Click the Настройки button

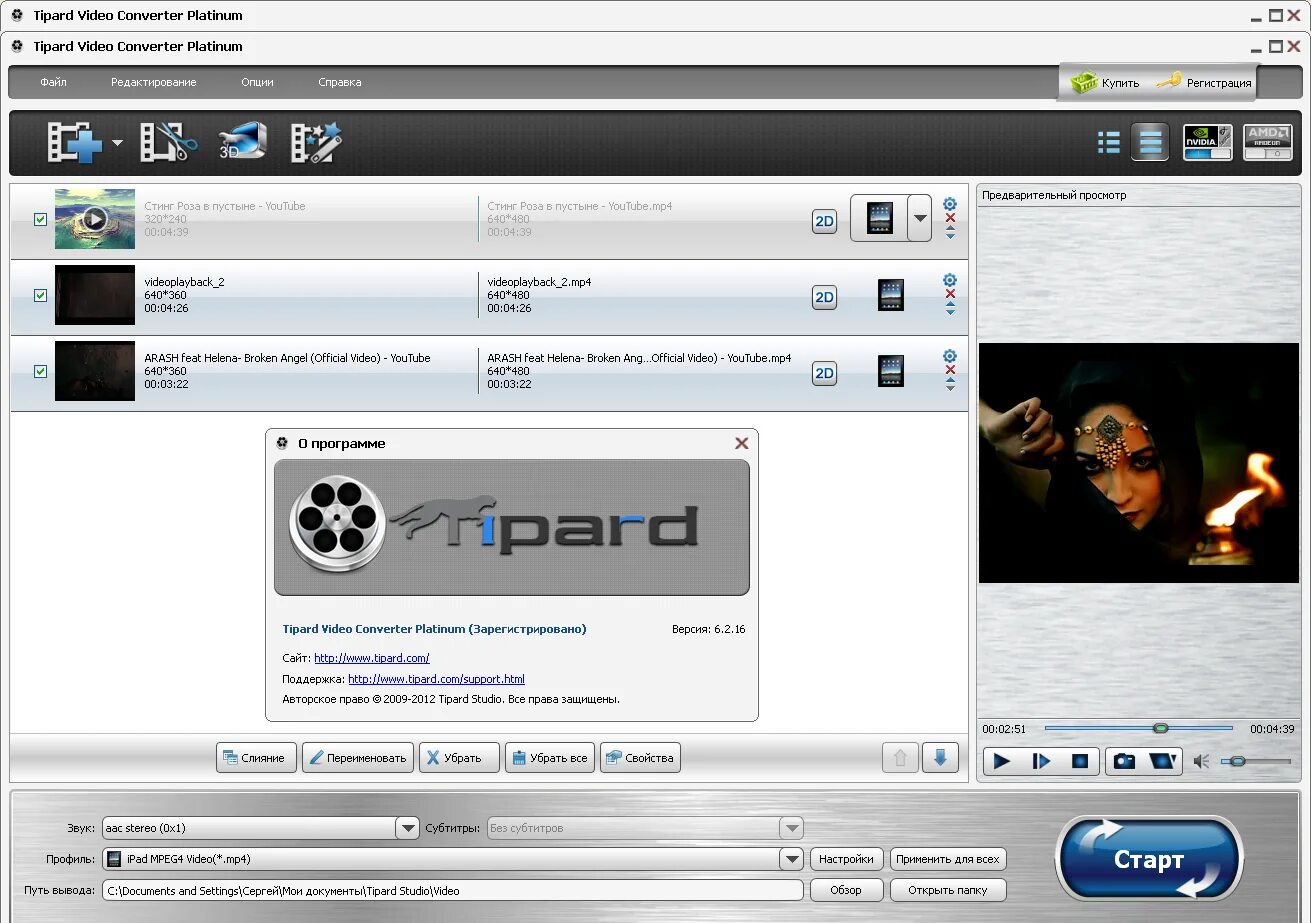846,859
